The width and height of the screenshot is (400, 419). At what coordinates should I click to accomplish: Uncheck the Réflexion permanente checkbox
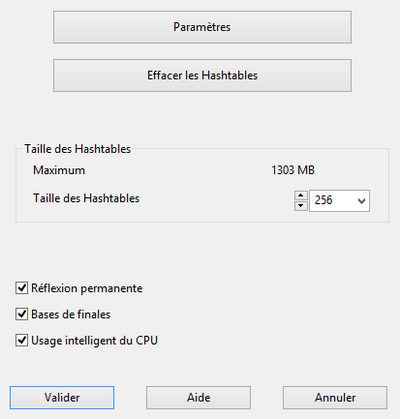22,288
